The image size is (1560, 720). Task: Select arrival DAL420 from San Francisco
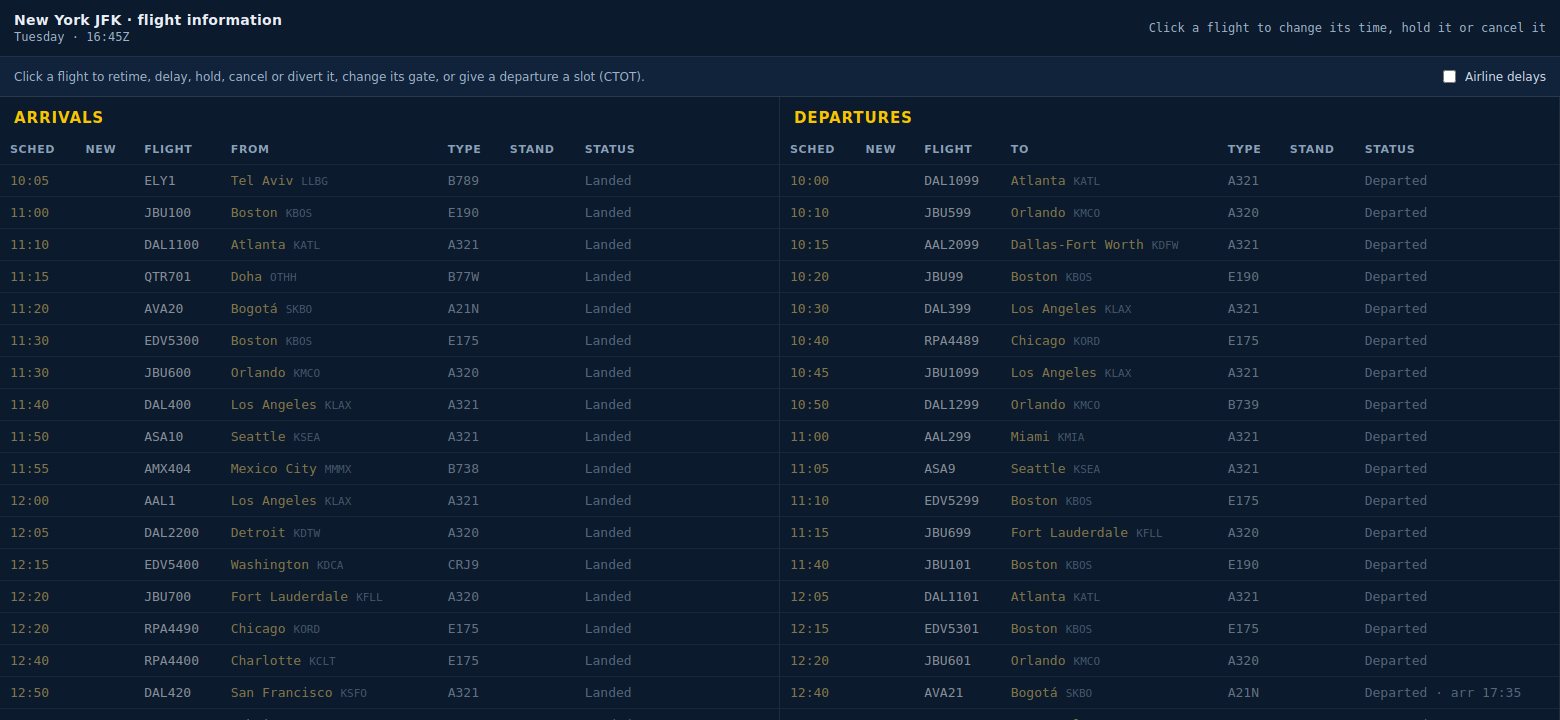point(389,693)
